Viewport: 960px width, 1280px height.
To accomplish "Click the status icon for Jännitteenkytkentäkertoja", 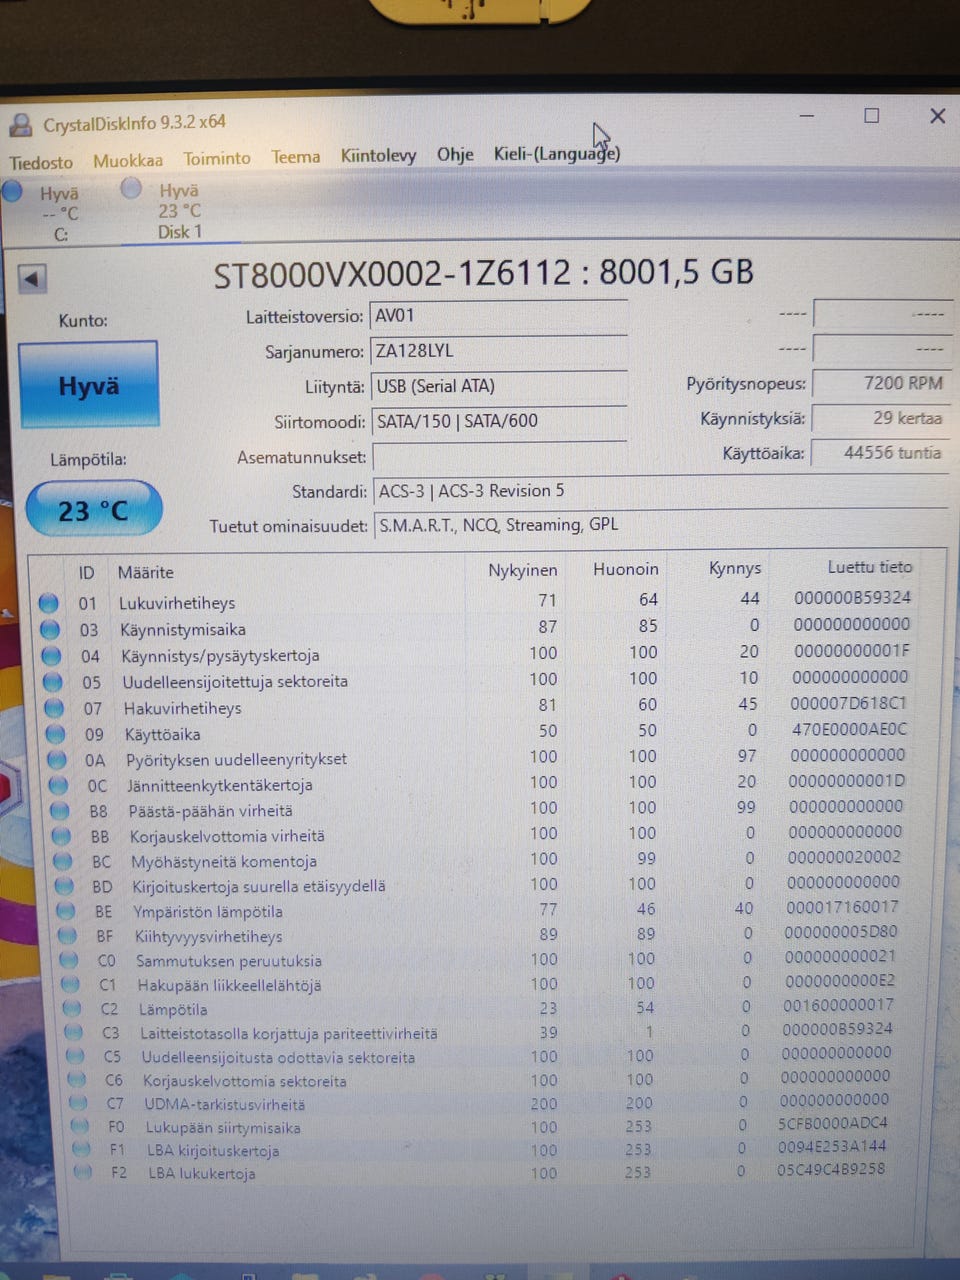I will coord(60,785).
